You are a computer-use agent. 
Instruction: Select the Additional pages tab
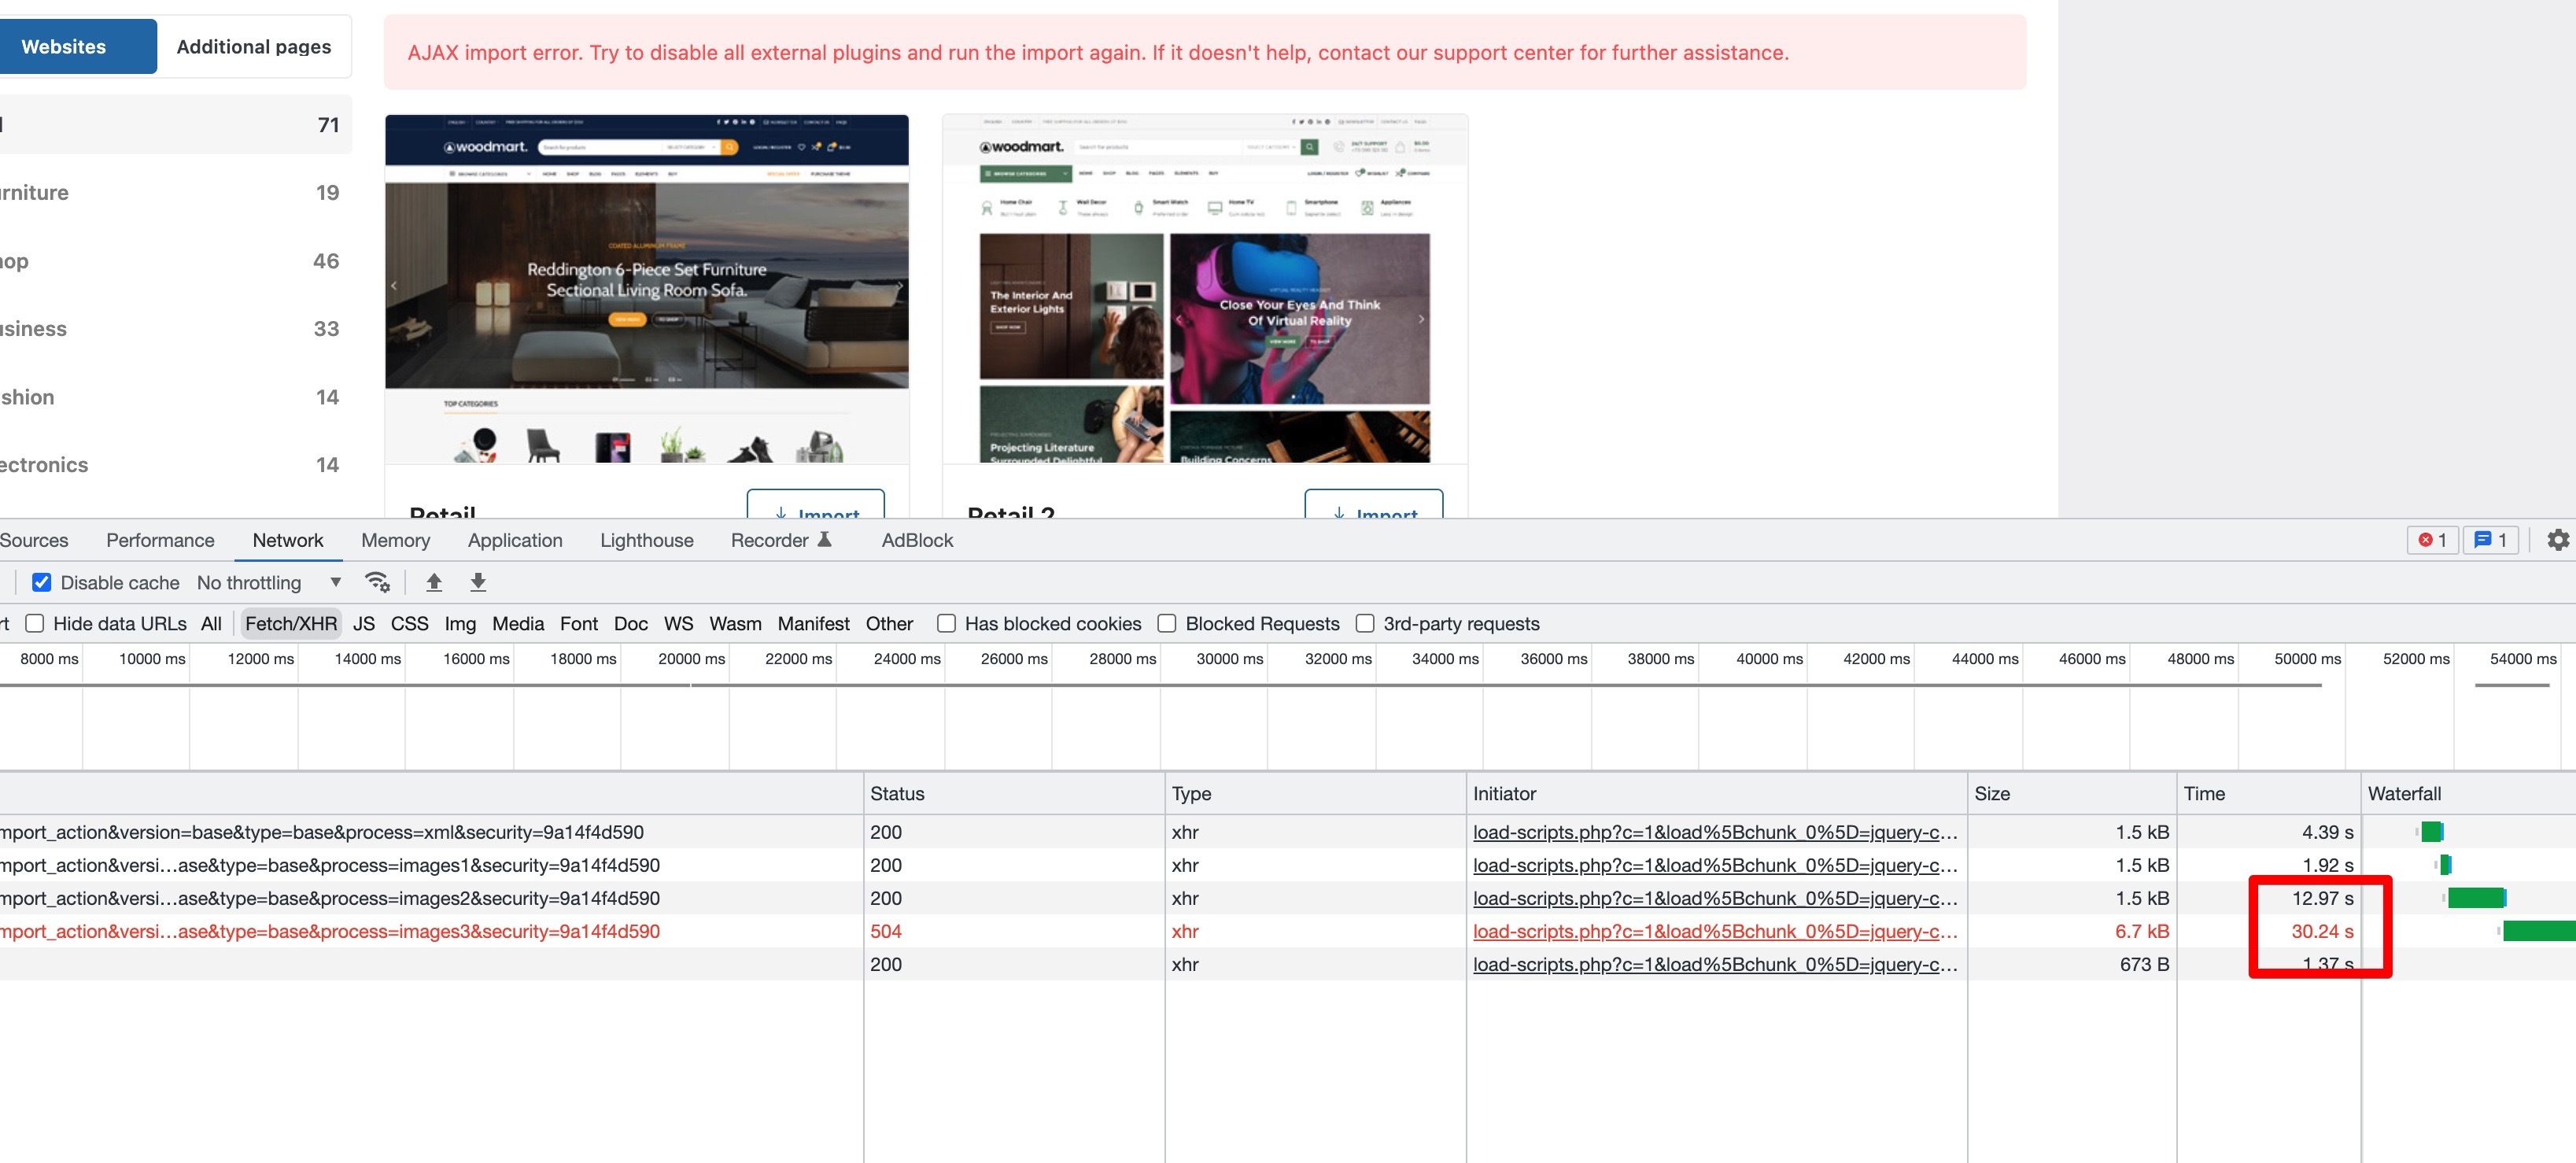point(254,47)
